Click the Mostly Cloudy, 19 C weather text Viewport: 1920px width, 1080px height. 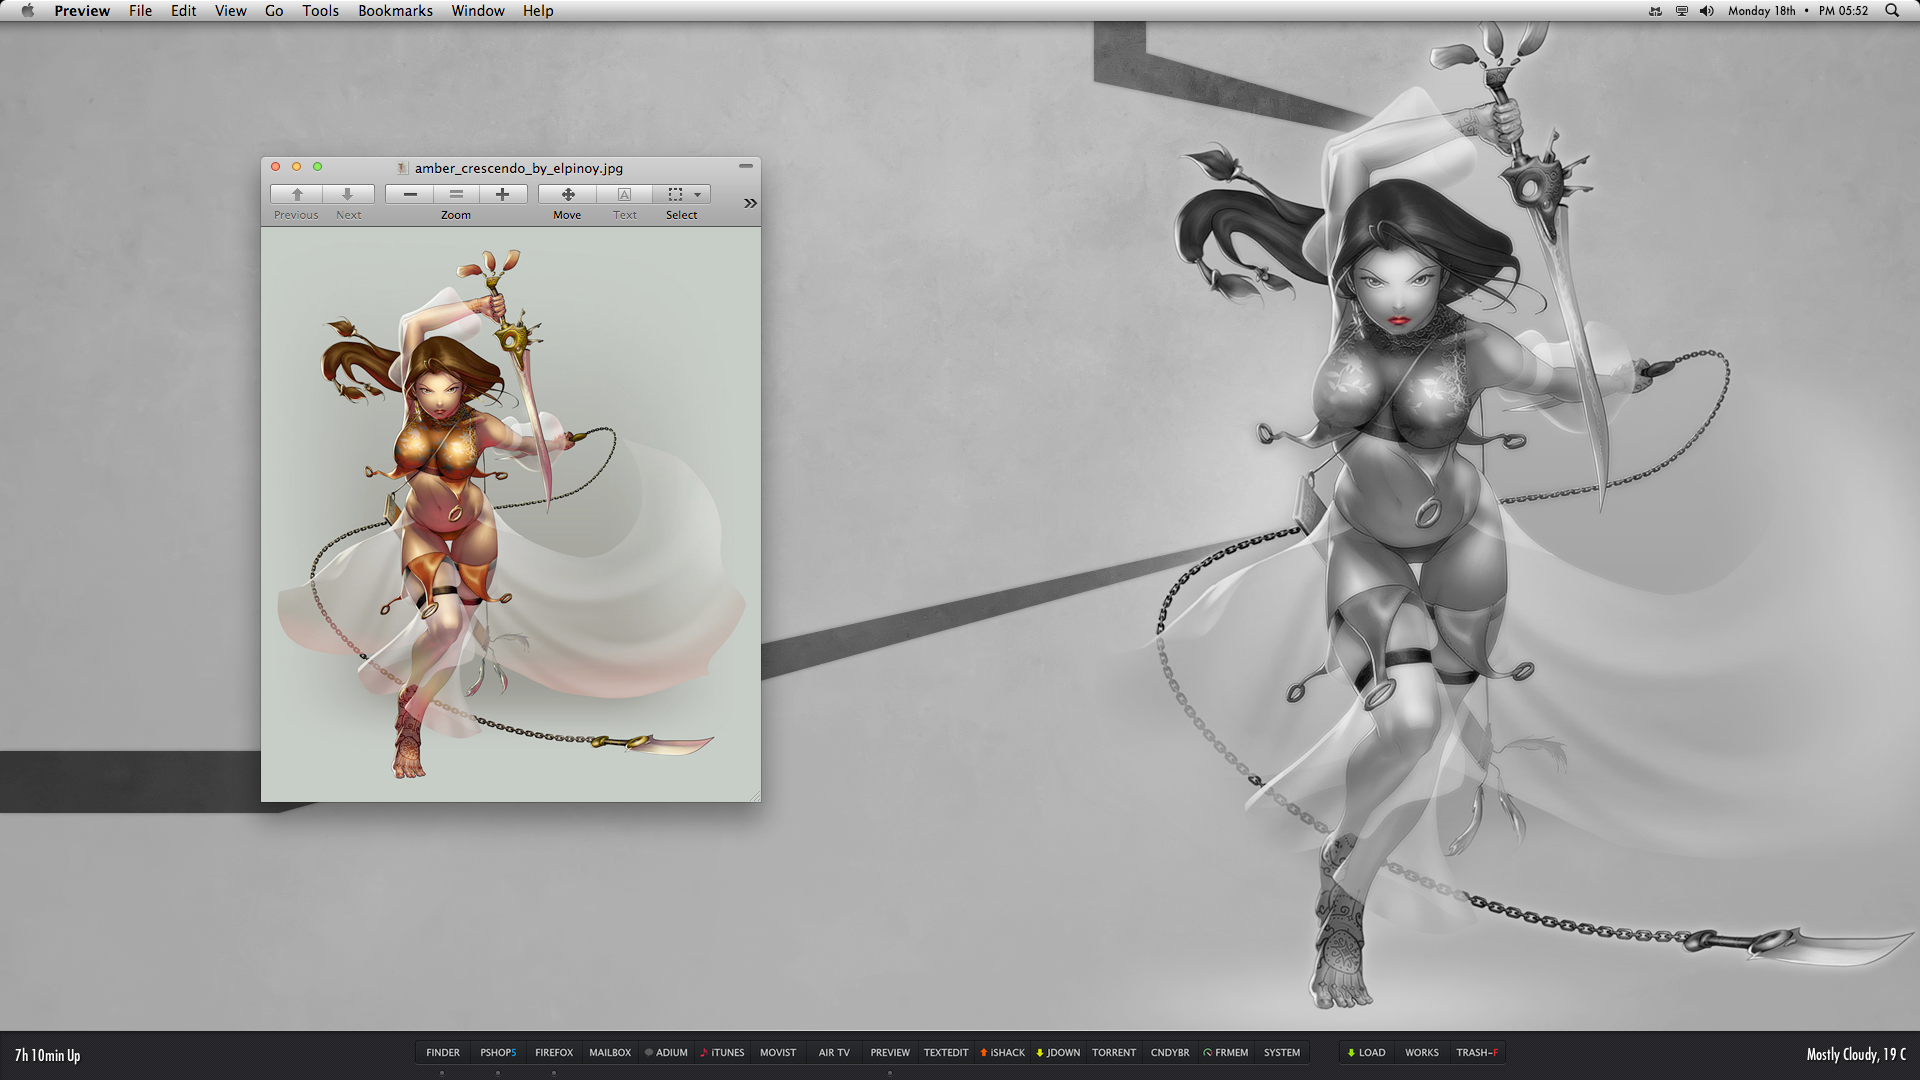click(1856, 1054)
